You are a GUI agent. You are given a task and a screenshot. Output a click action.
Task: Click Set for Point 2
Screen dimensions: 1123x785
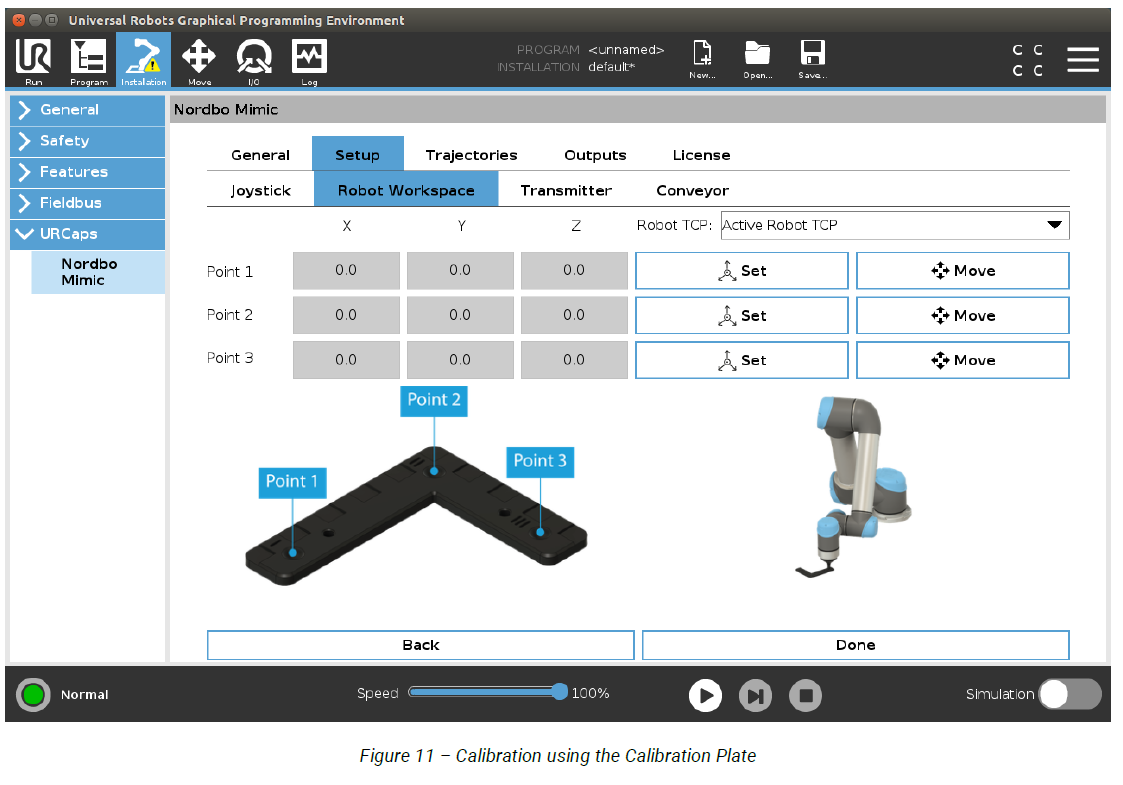[741, 316]
